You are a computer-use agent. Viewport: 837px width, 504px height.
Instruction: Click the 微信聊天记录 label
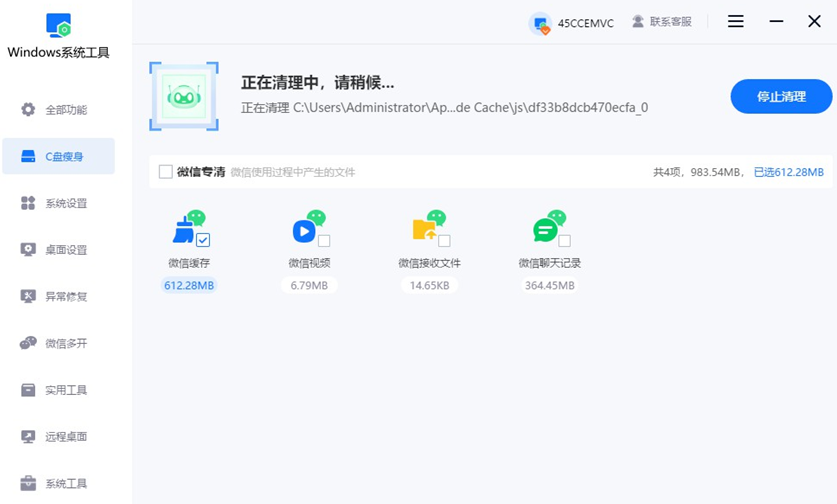(549, 263)
